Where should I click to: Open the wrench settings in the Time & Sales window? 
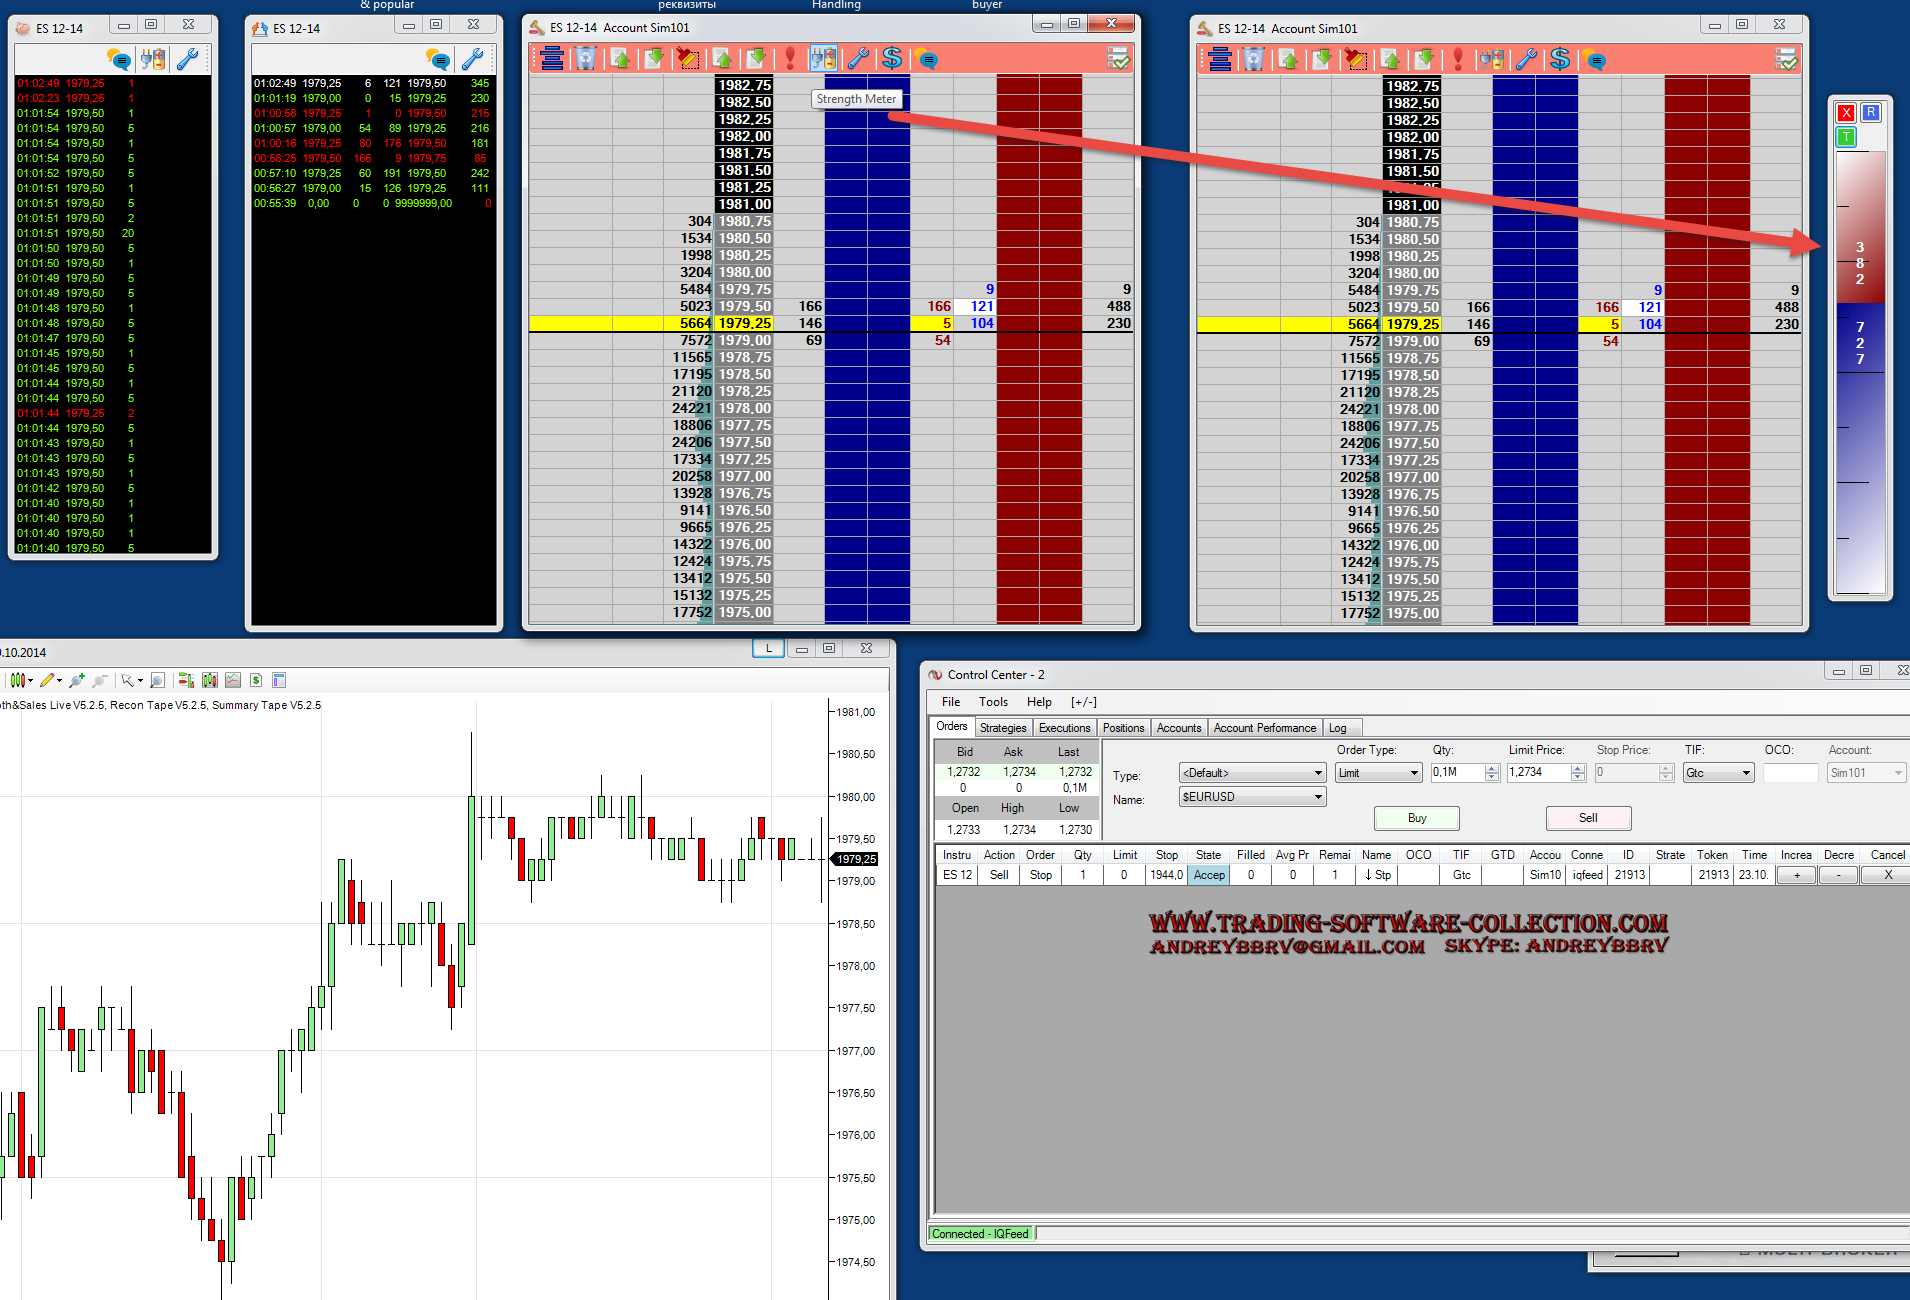click(187, 59)
